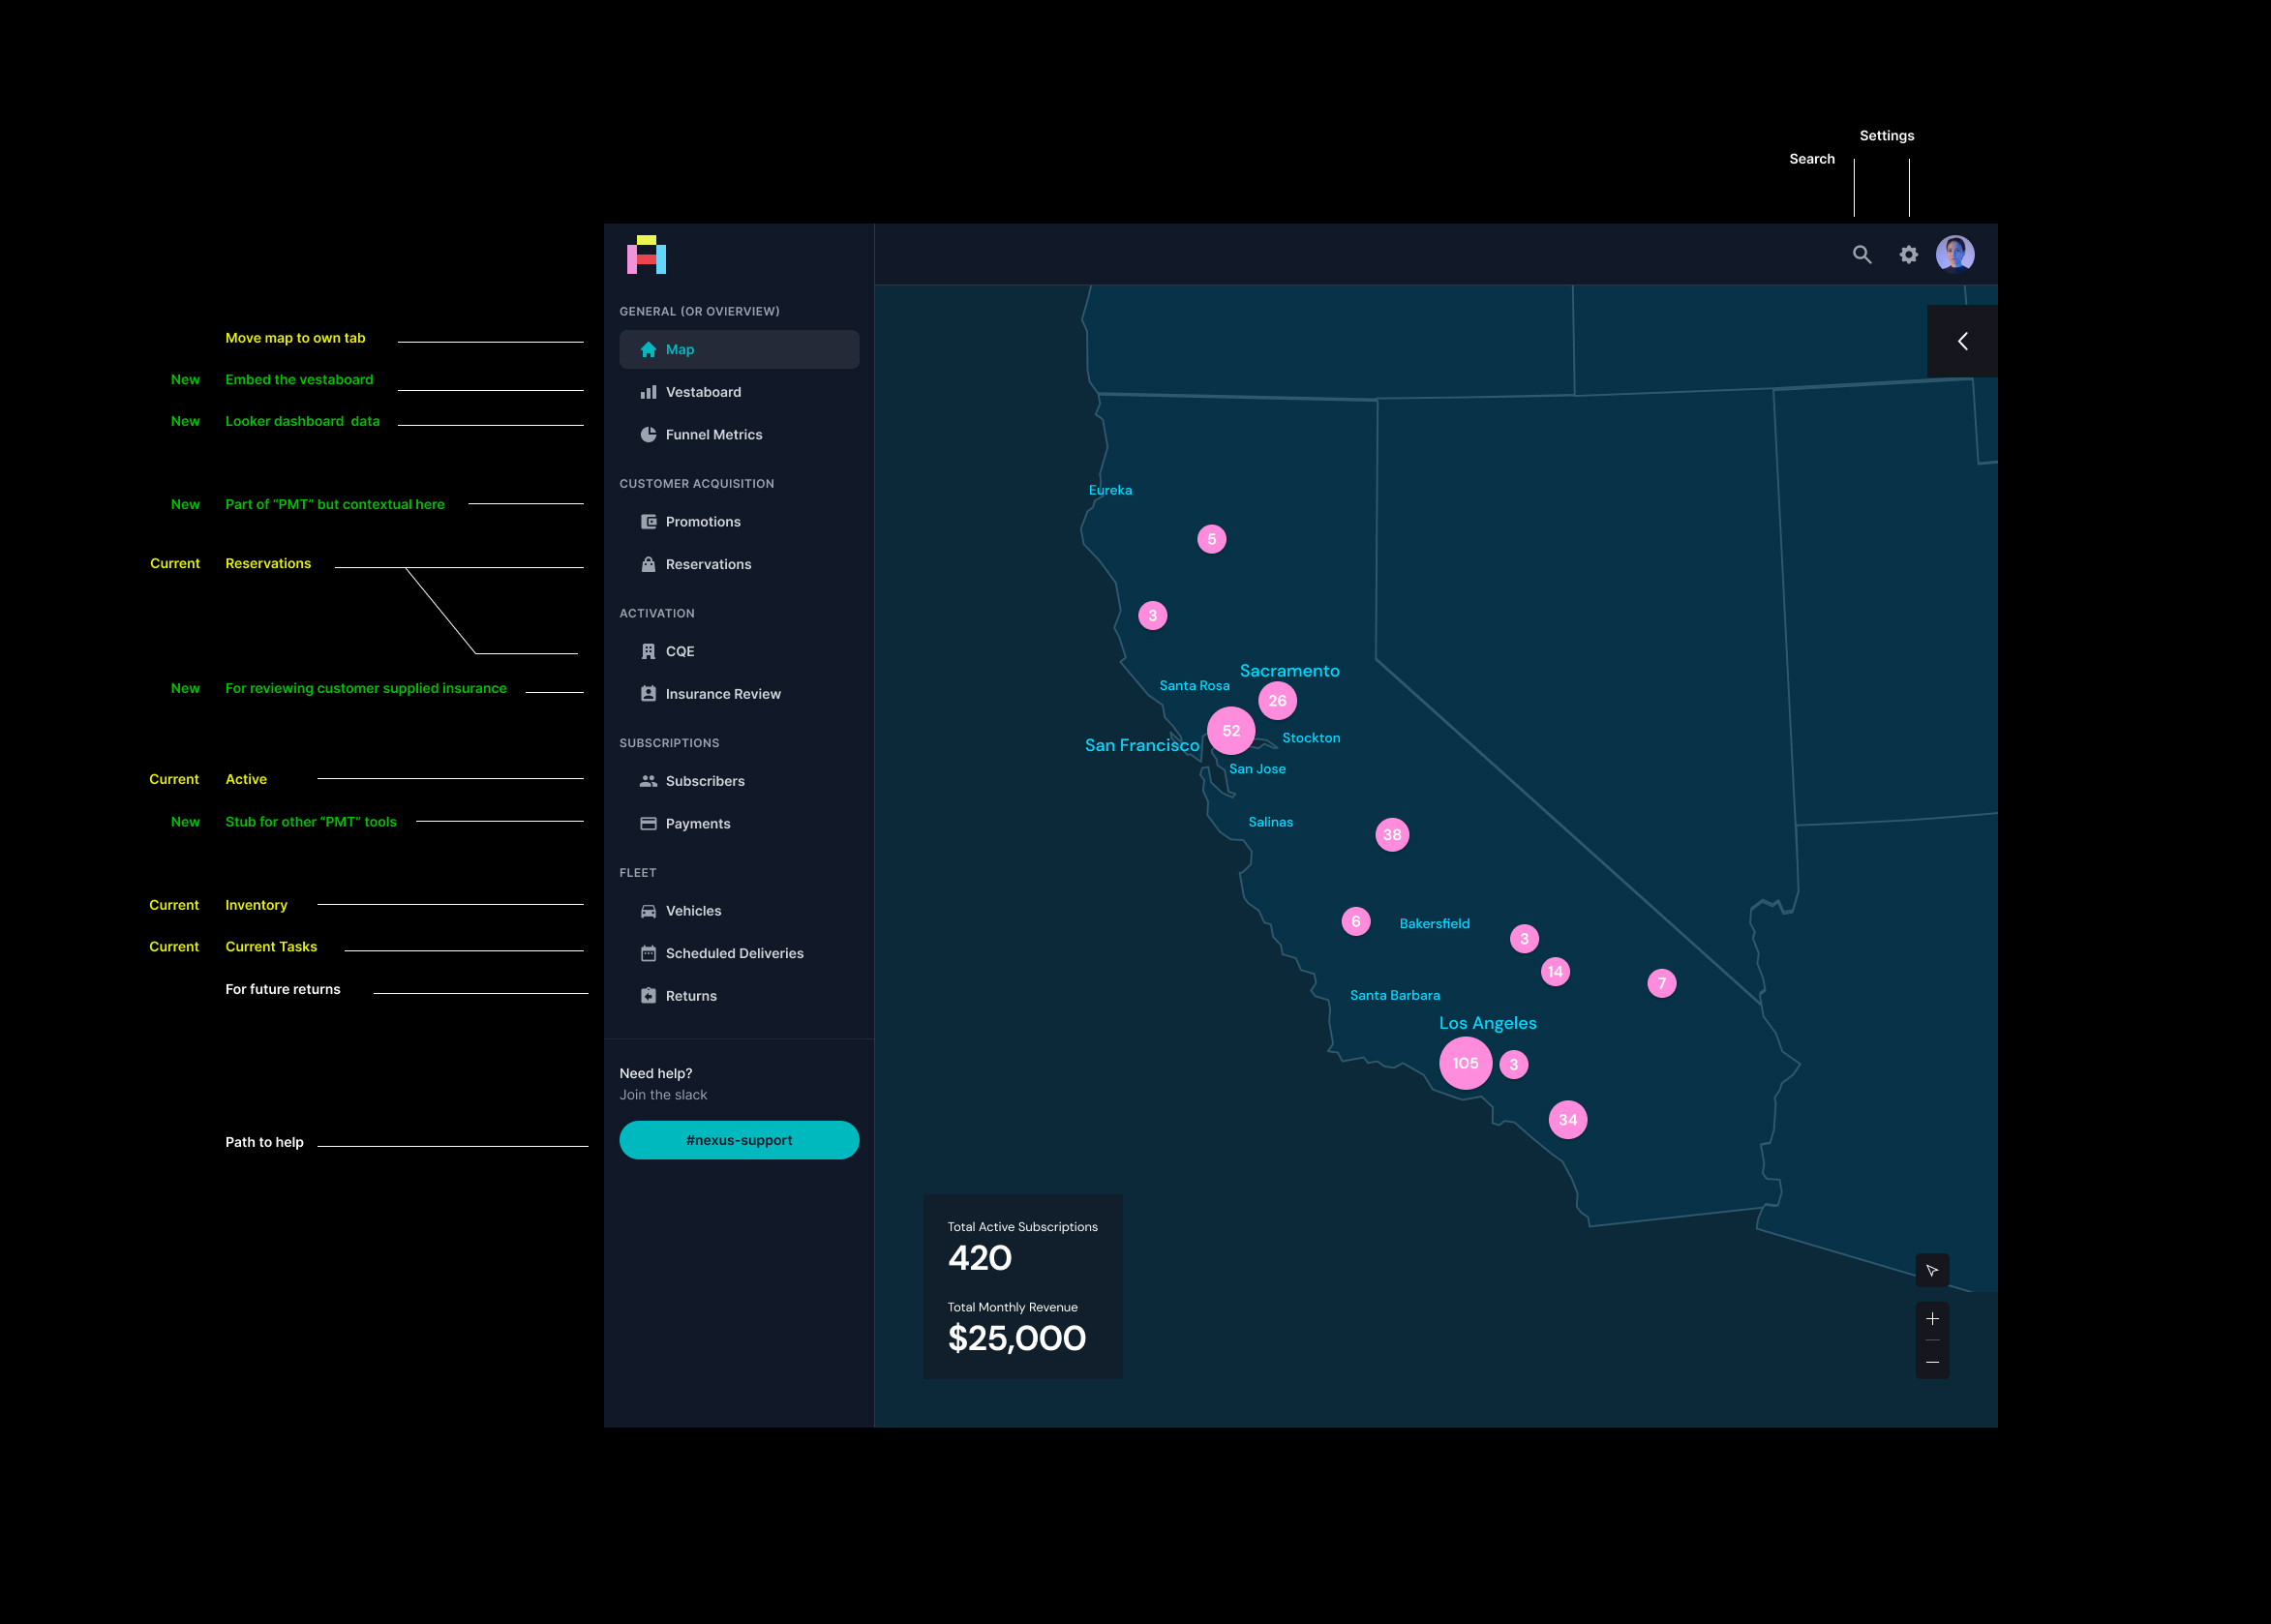This screenshot has width=2271, height=1624.
Task: Click the user profile avatar
Action: pos(1954,254)
